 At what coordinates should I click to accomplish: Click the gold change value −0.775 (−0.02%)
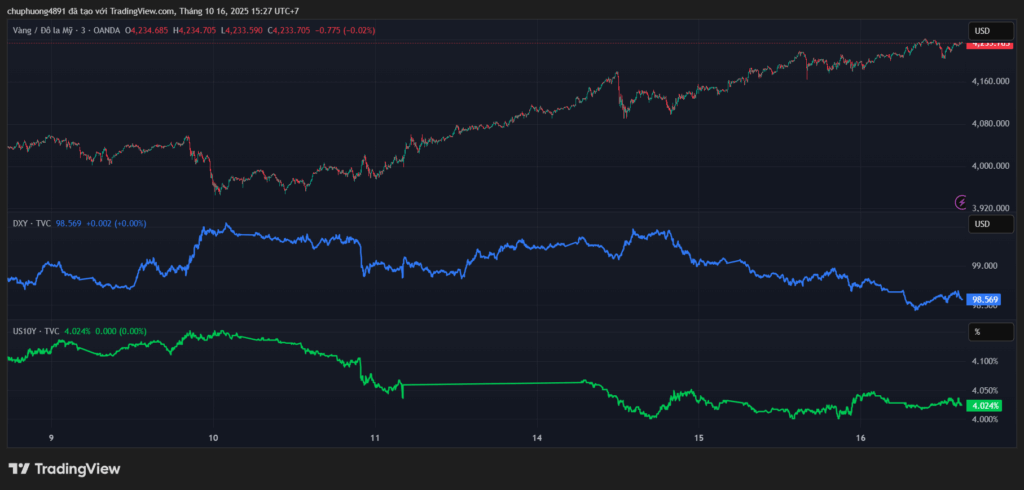343,31
